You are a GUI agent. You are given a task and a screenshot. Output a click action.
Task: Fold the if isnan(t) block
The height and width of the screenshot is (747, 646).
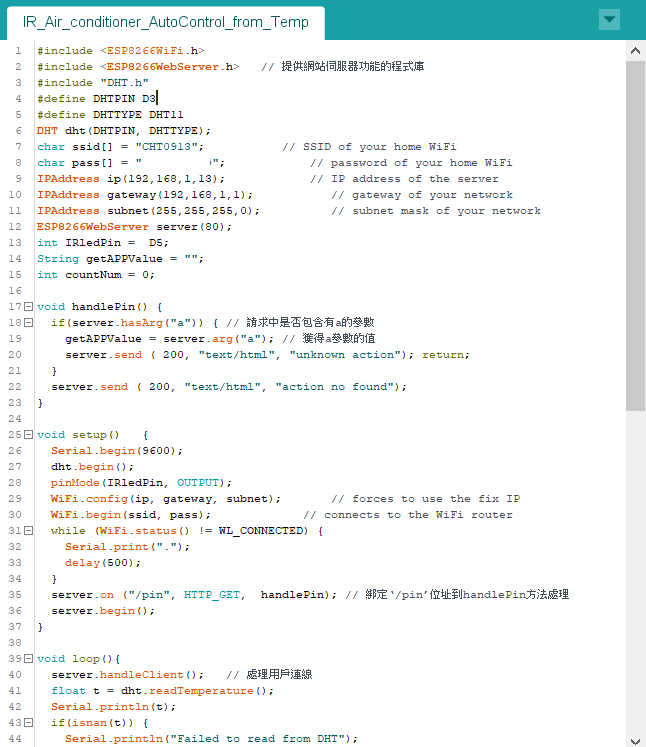click(28, 723)
